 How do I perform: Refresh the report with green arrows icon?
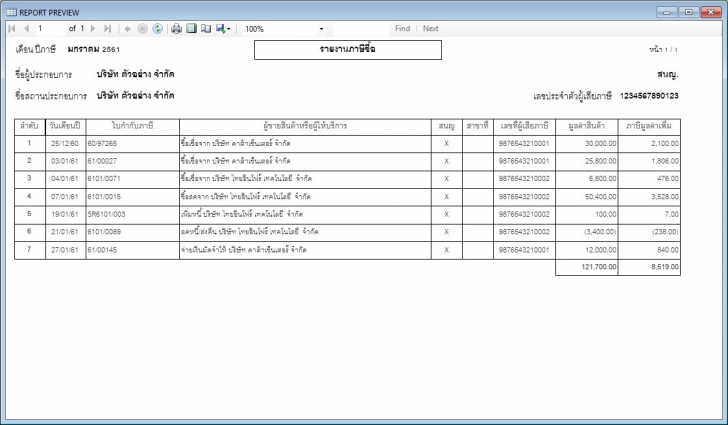click(x=158, y=29)
